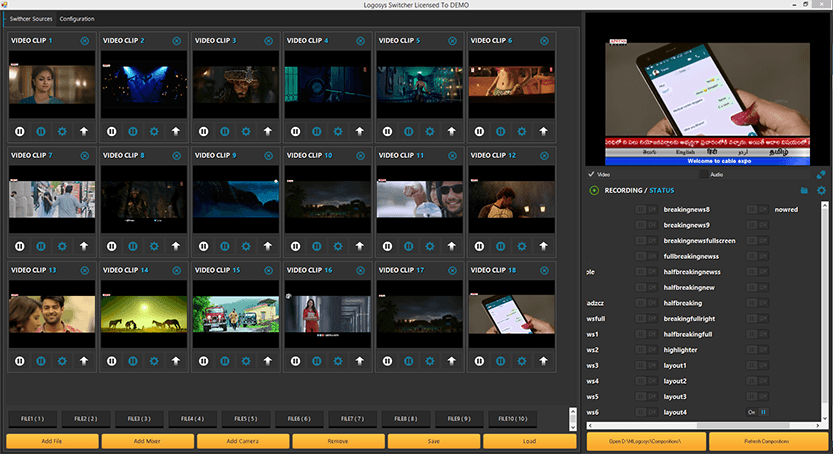This screenshot has height=454, width=833.
Task: Click the detach preview icon beside Audio
Action: (821, 174)
